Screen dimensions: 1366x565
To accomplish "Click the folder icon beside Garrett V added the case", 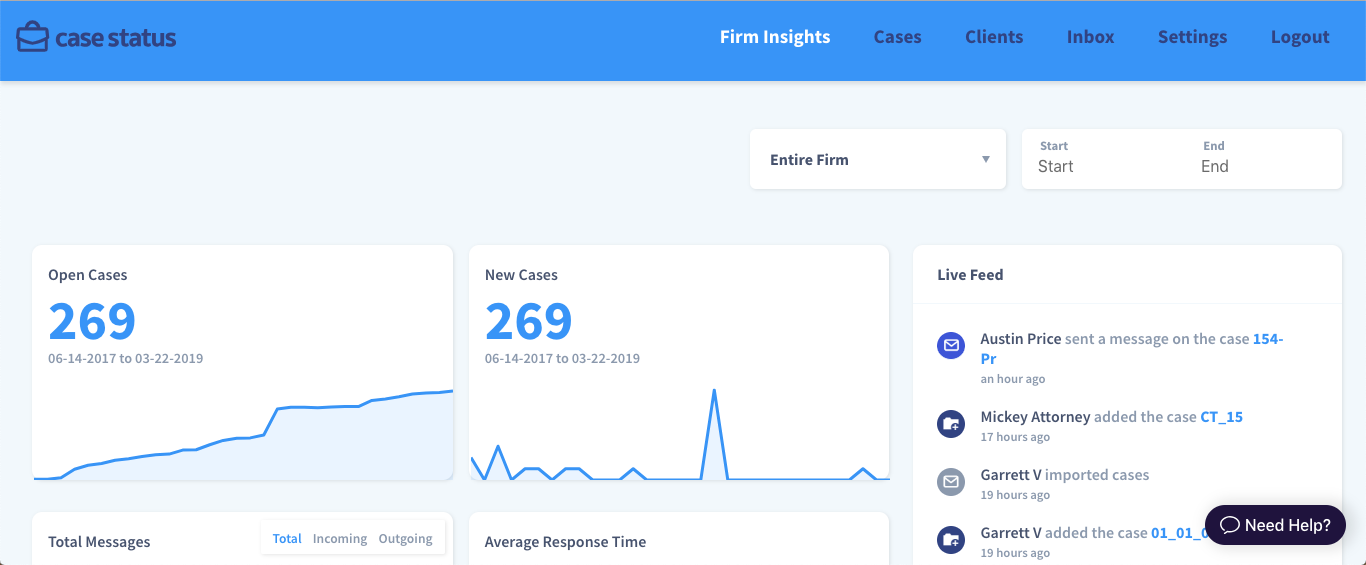I will pyautogui.click(x=950, y=539).
